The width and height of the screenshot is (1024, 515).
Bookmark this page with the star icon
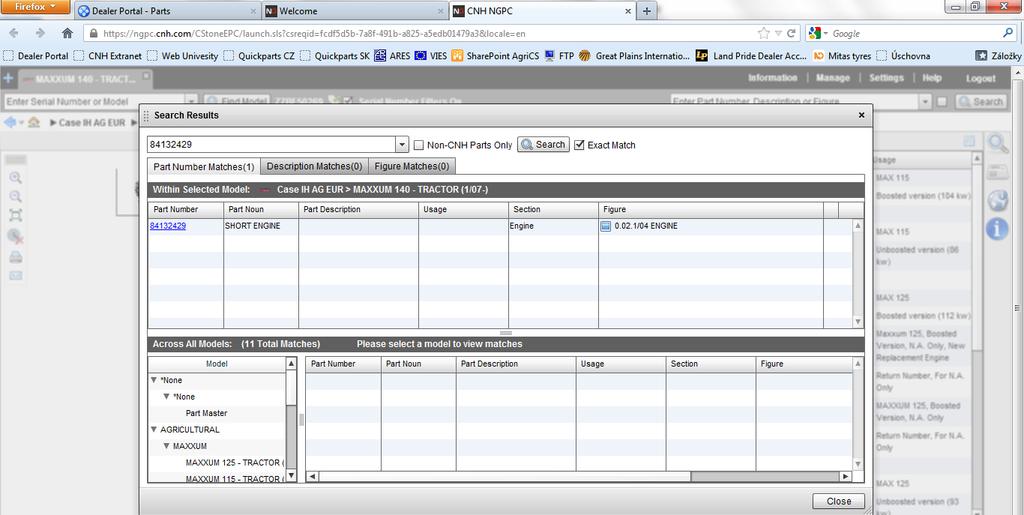pos(763,33)
